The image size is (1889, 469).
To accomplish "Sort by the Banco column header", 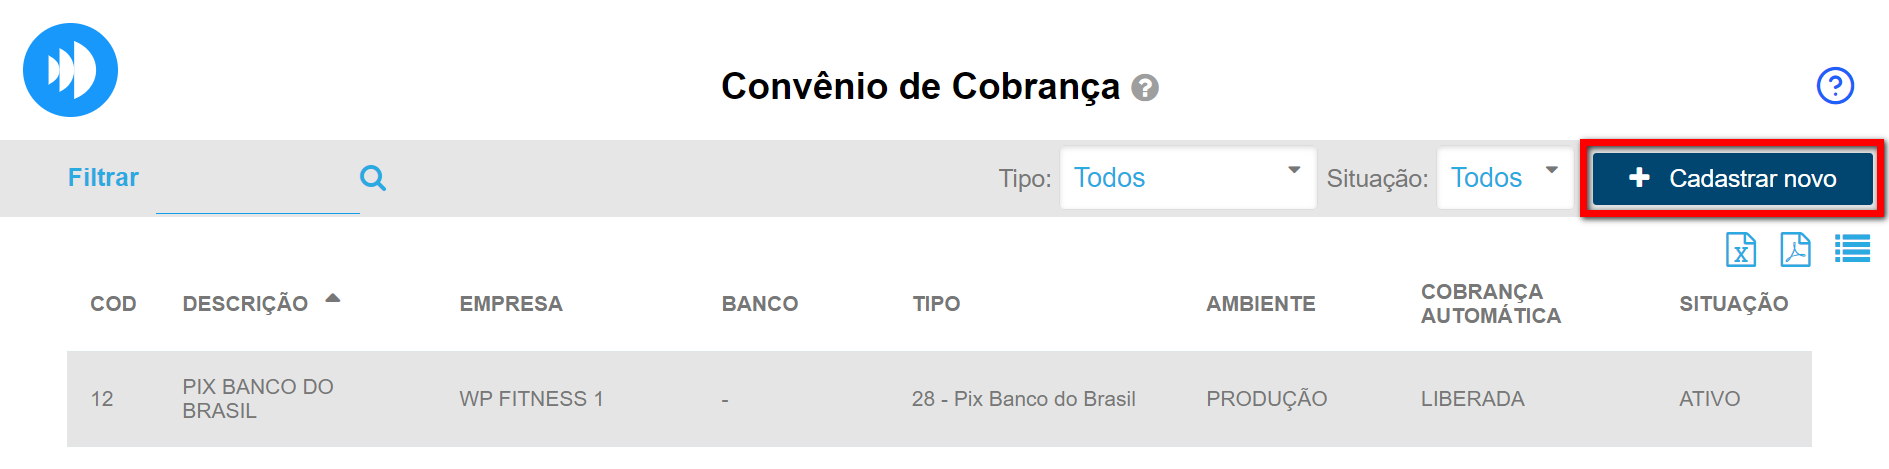I will pyautogui.click(x=760, y=304).
